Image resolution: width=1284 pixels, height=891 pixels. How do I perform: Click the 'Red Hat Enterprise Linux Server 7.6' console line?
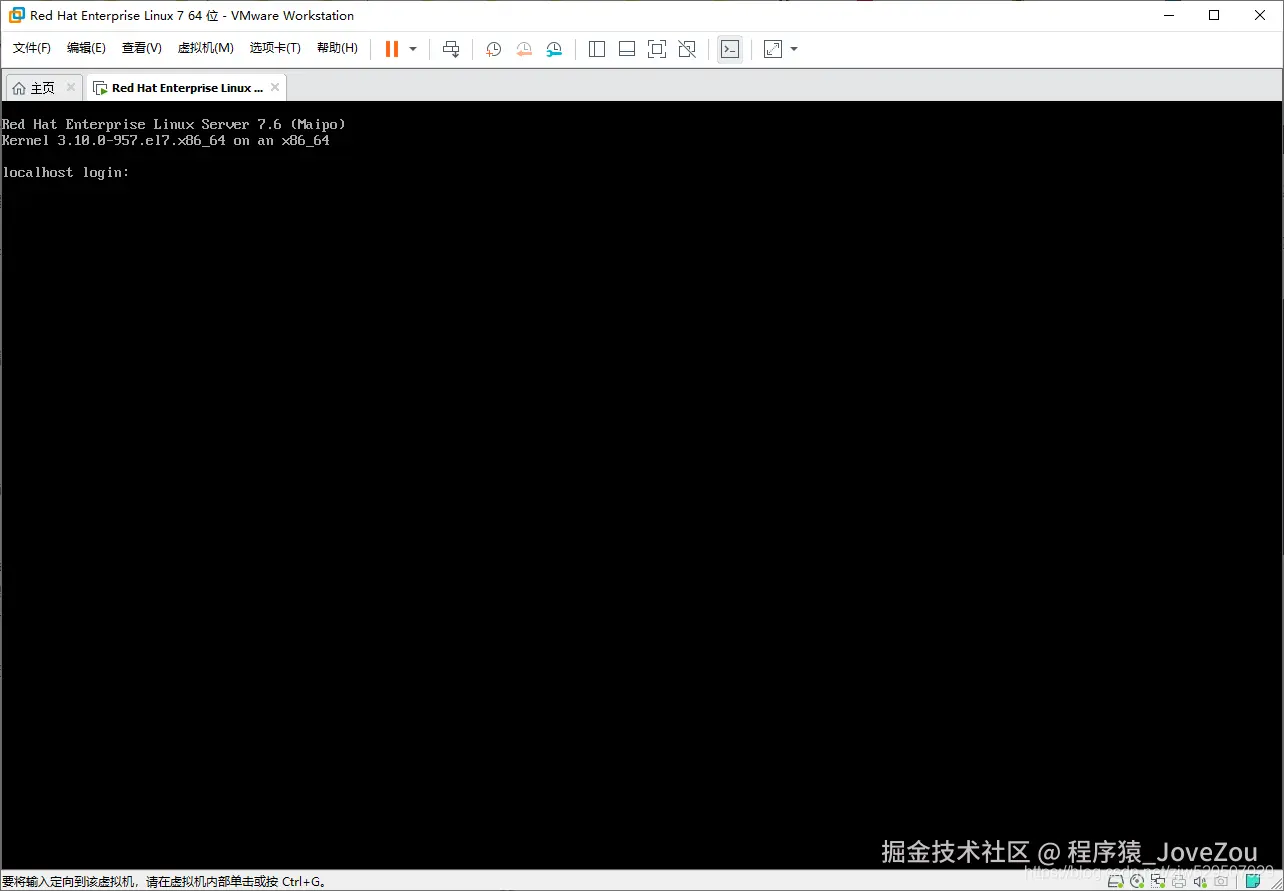[x=174, y=124]
